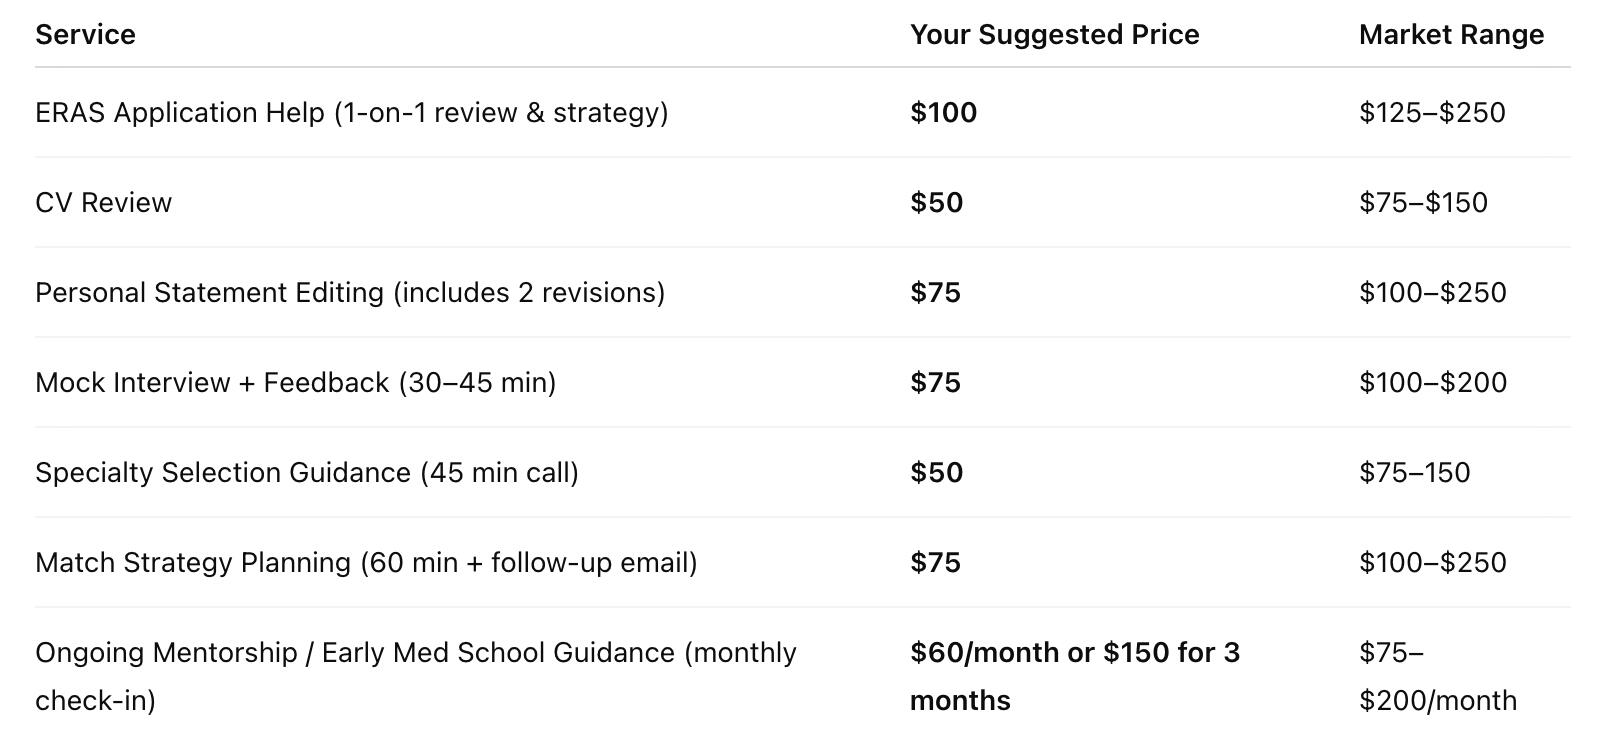Click the $125–$250 market range
The width and height of the screenshot is (1598, 744).
[1432, 112]
